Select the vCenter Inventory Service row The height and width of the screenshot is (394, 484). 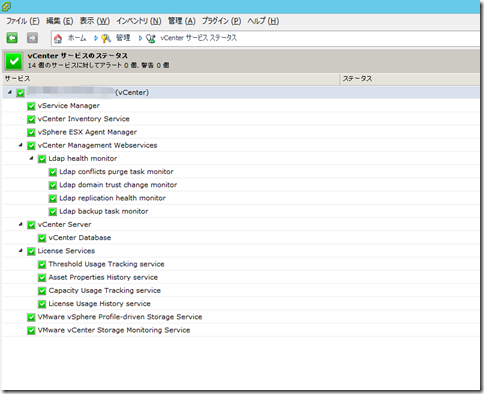(x=241, y=119)
